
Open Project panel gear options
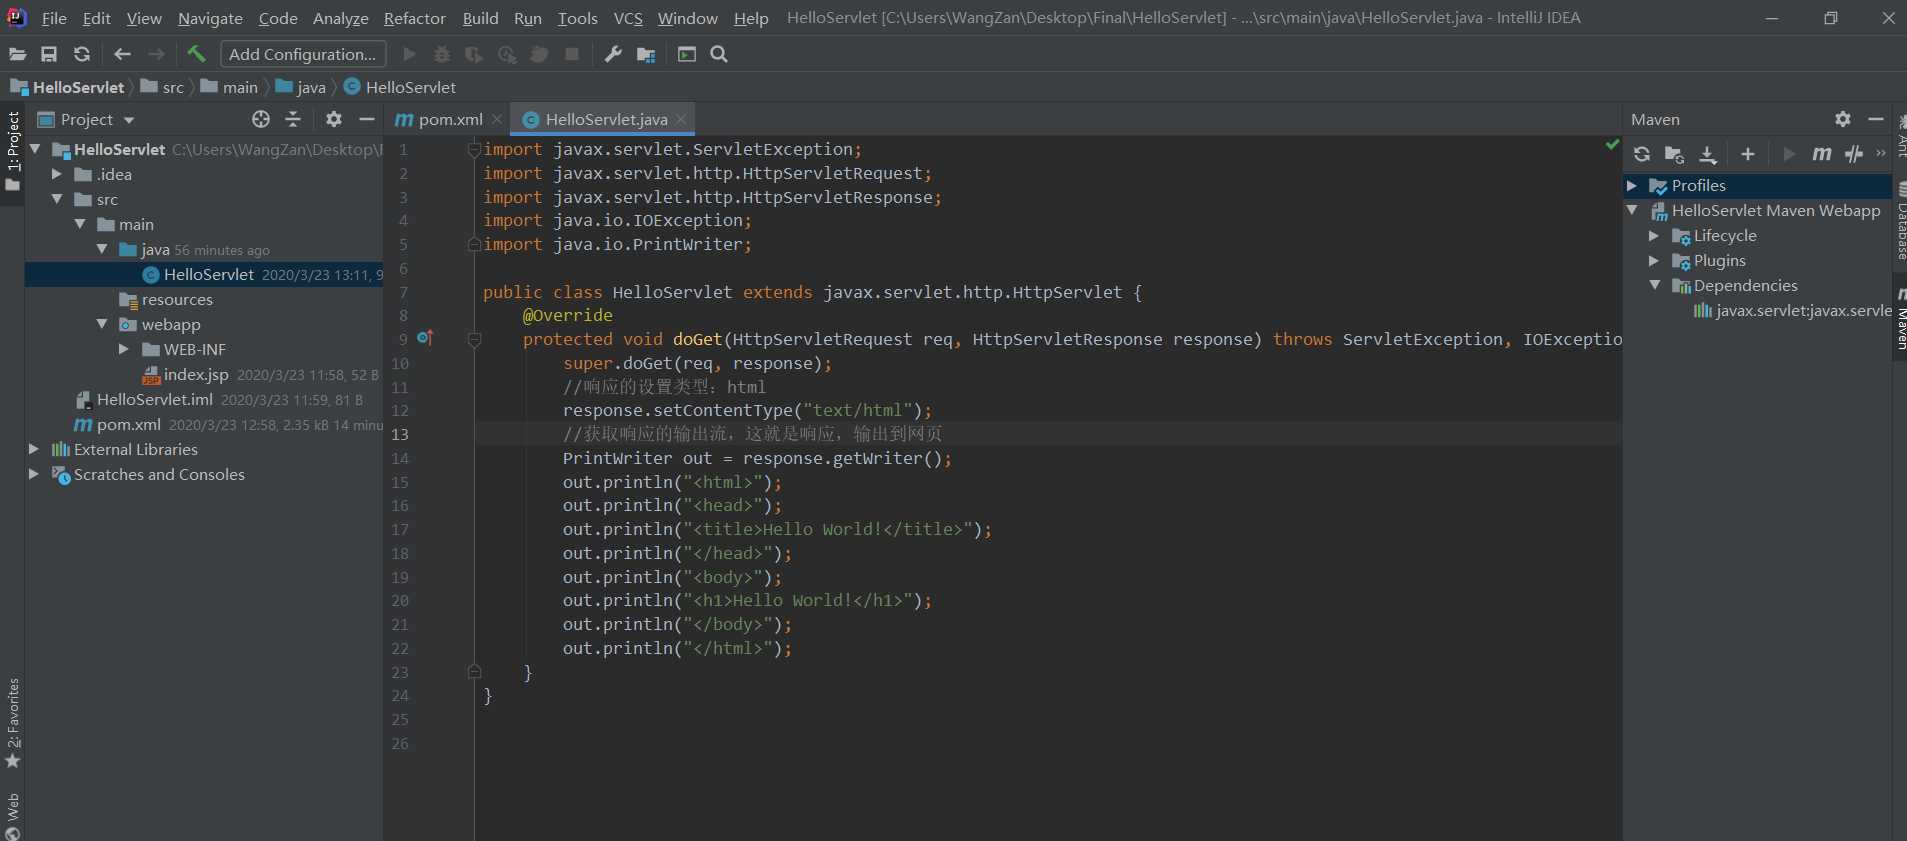pyautogui.click(x=334, y=119)
